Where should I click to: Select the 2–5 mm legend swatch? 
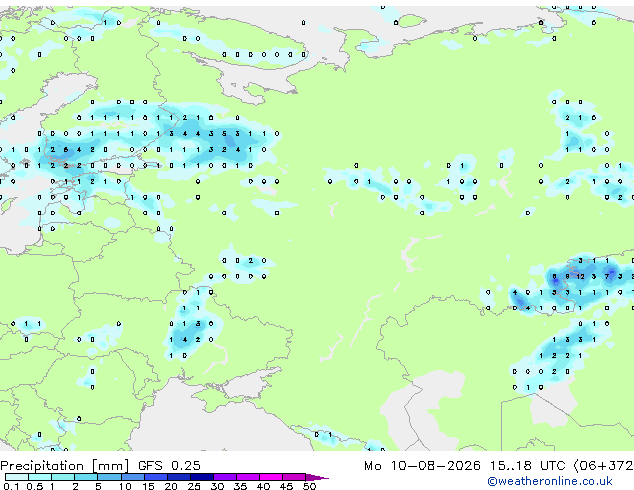[x=86, y=477]
